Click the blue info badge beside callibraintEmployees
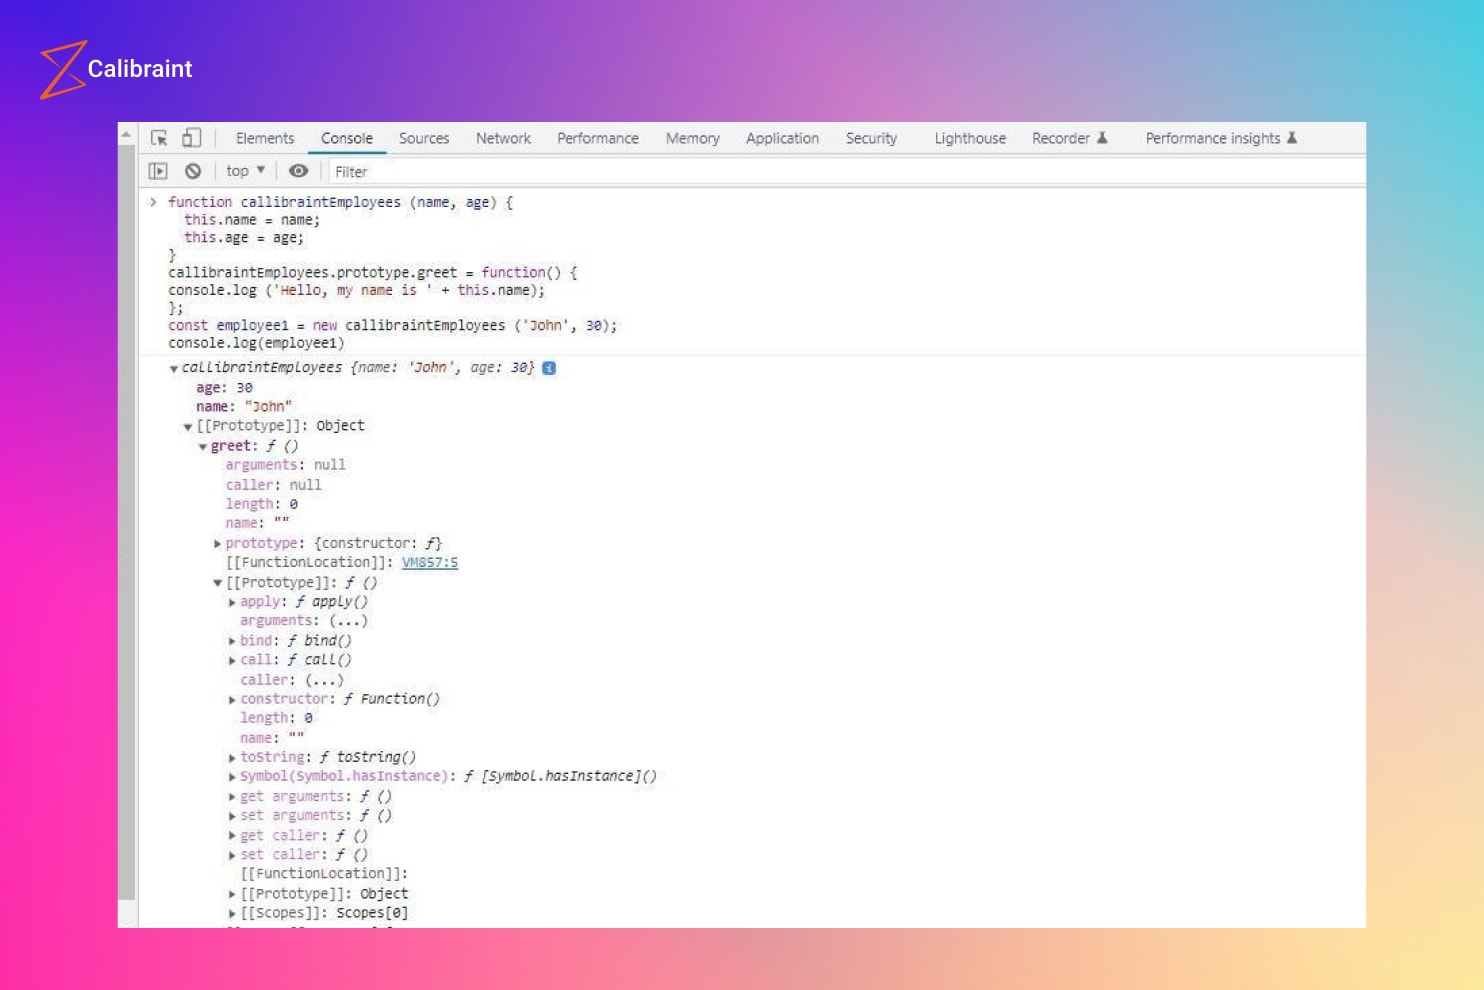Screen dimensions: 1484x990 (x=549, y=368)
